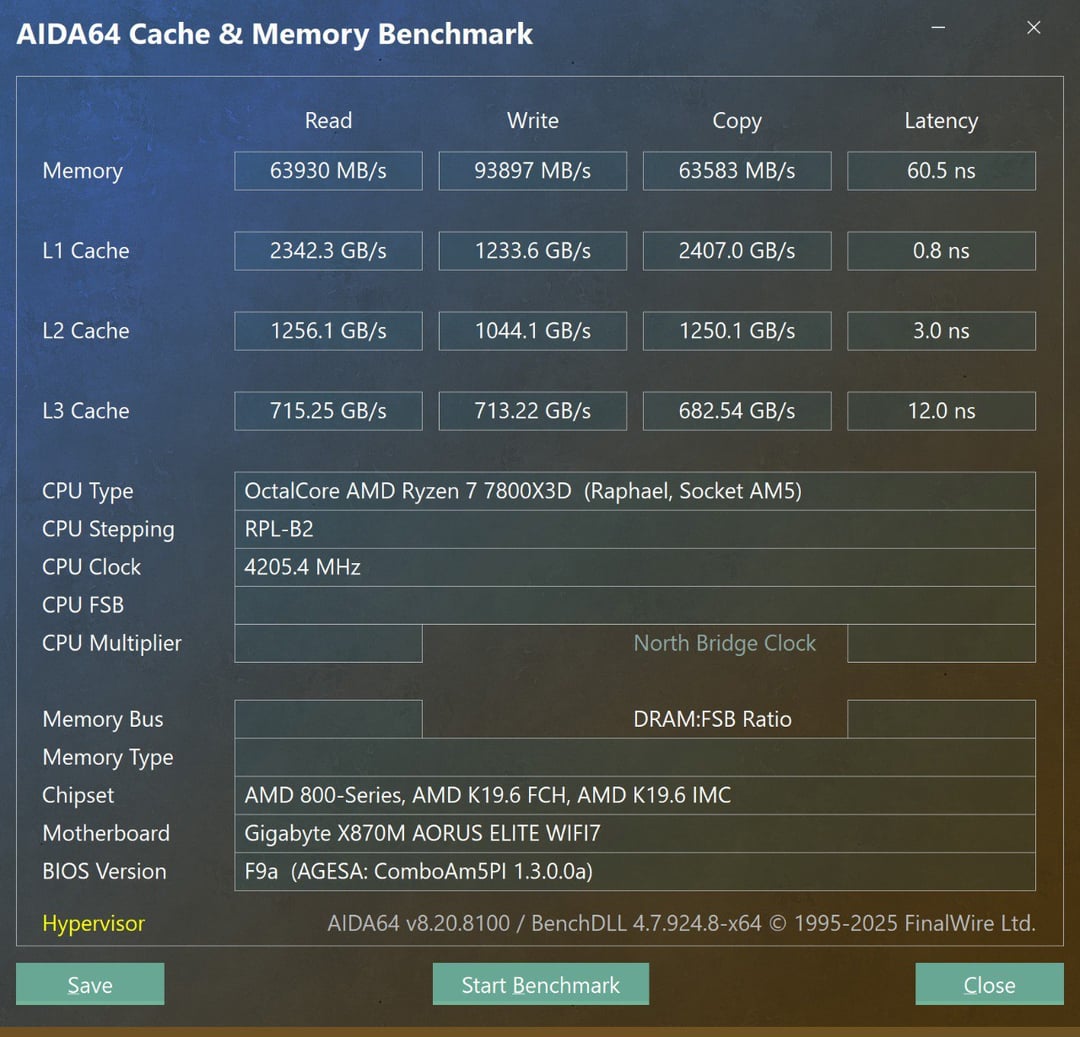Viewport: 1080px width, 1037px height.
Task: Select the L2 Cache Write 1044.1 GB/s field
Action: [532, 331]
